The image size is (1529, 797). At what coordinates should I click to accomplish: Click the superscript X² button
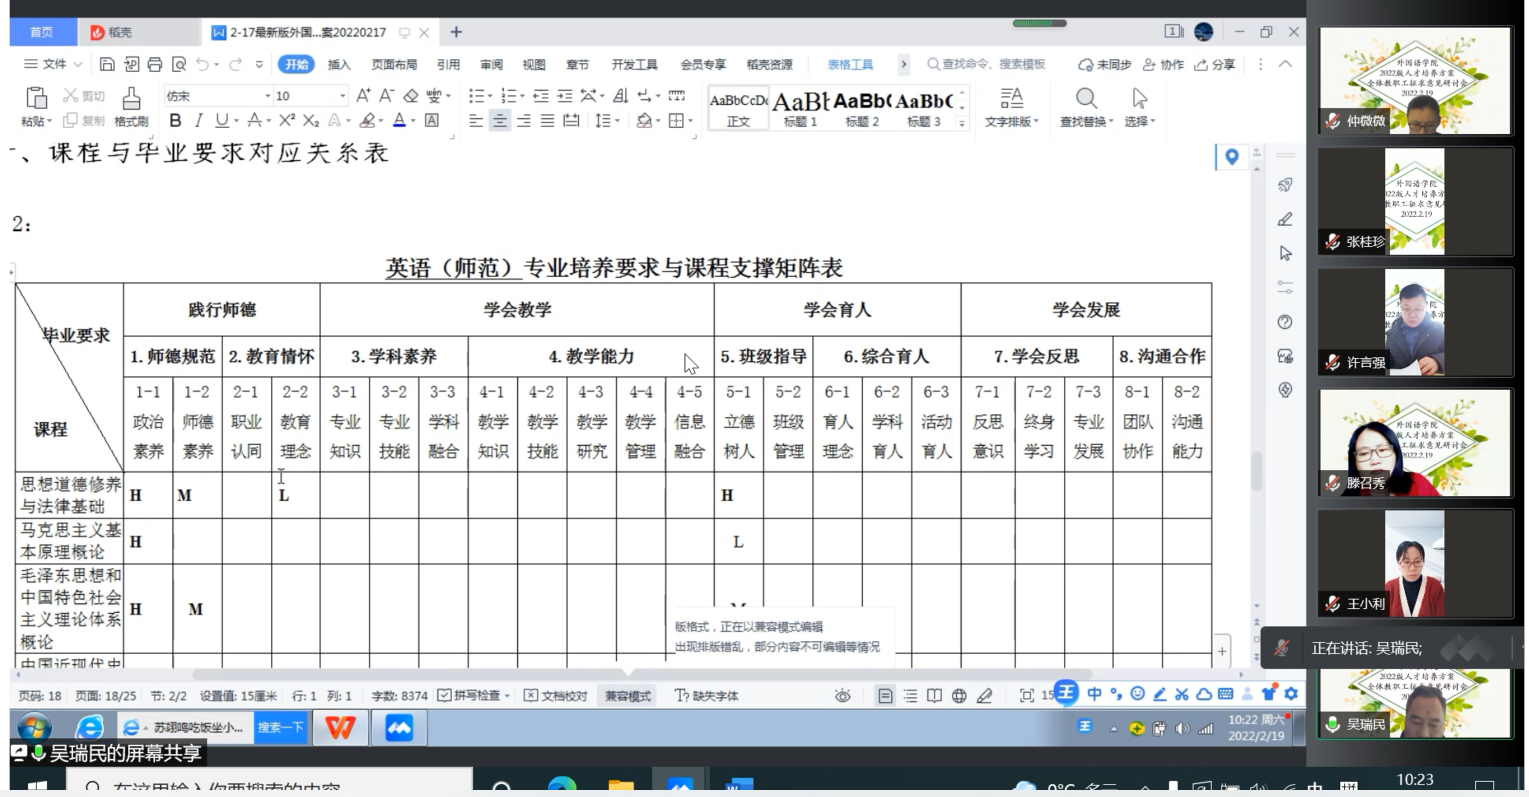click(287, 121)
